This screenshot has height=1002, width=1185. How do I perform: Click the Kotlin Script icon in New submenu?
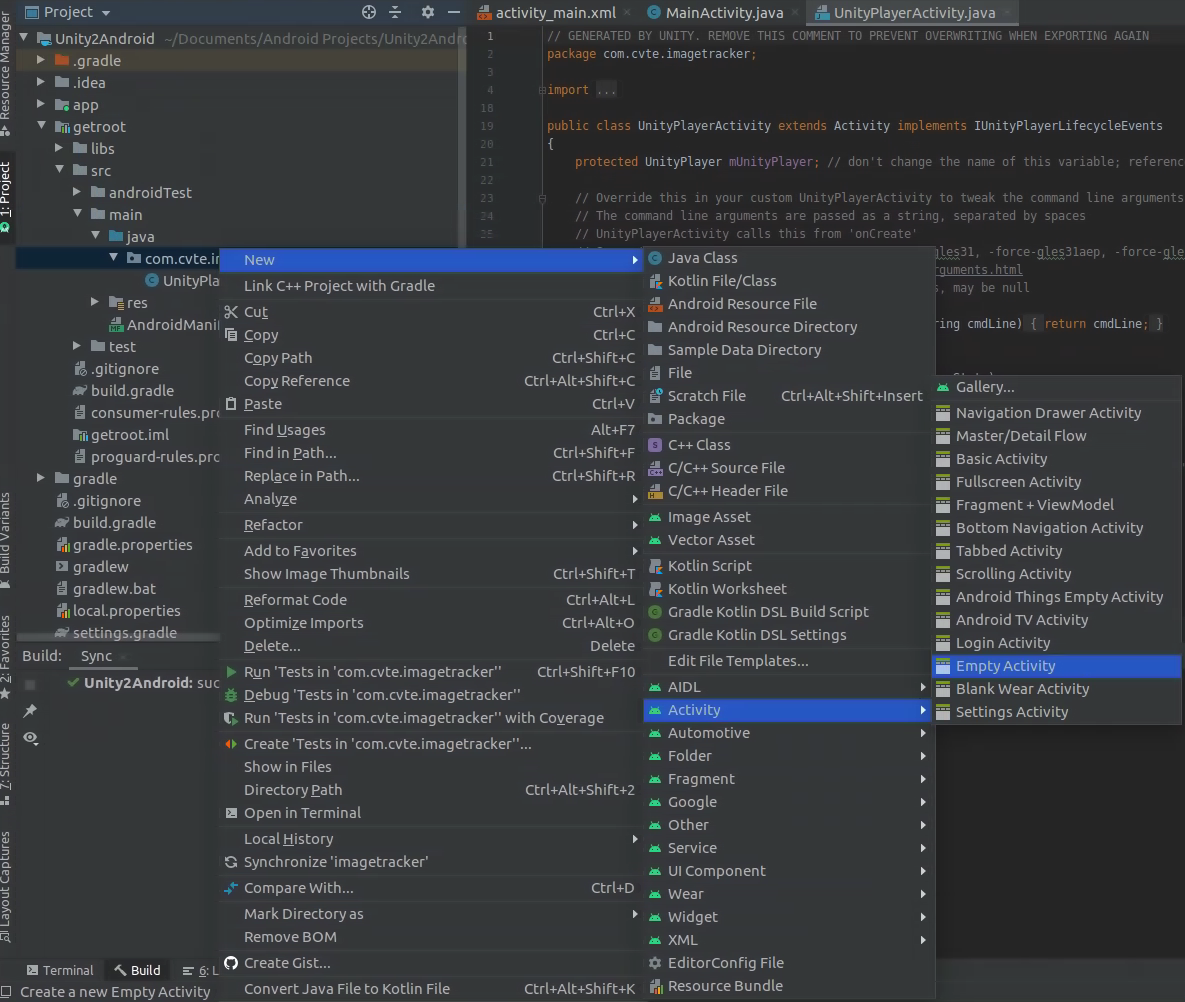click(x=655, y=566)
